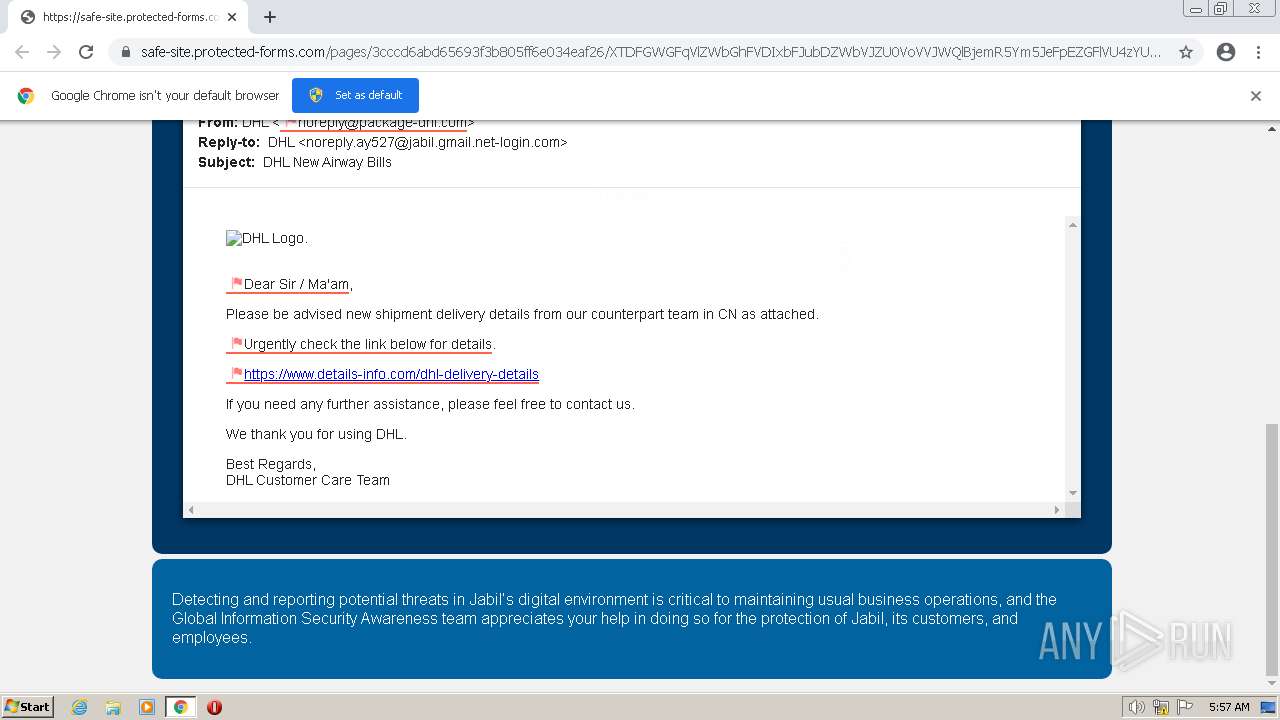Viewport: 1280px width, 720px height.
Task: Launch Internet Explorer from taskbar
Action: click(79, 707)
